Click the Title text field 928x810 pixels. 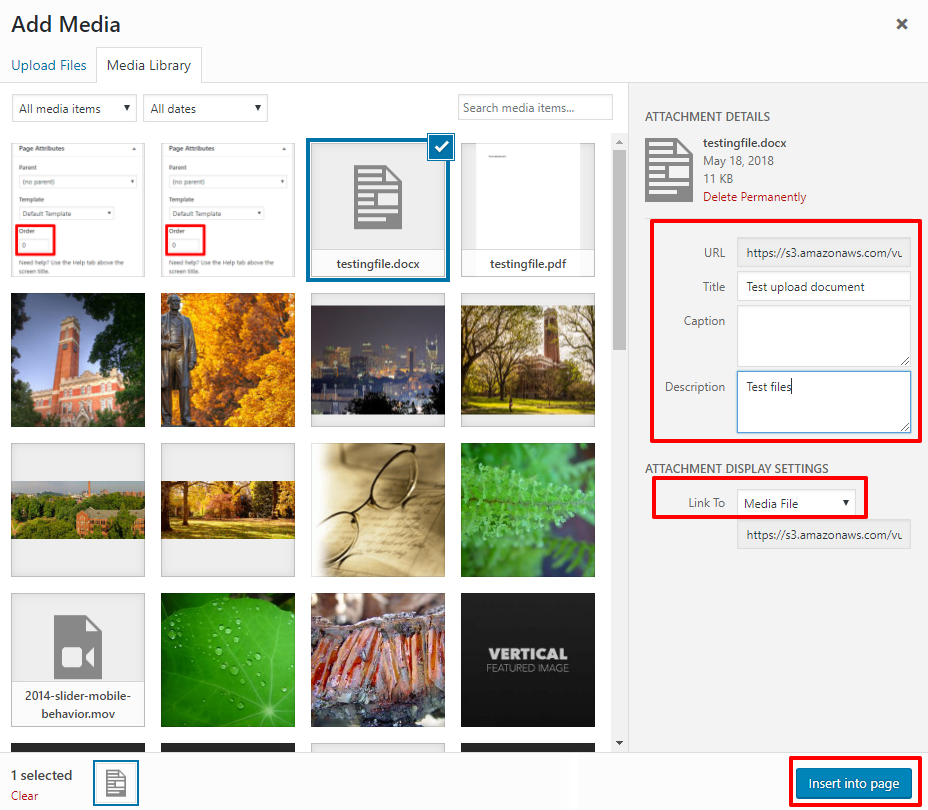coord(823,287)
